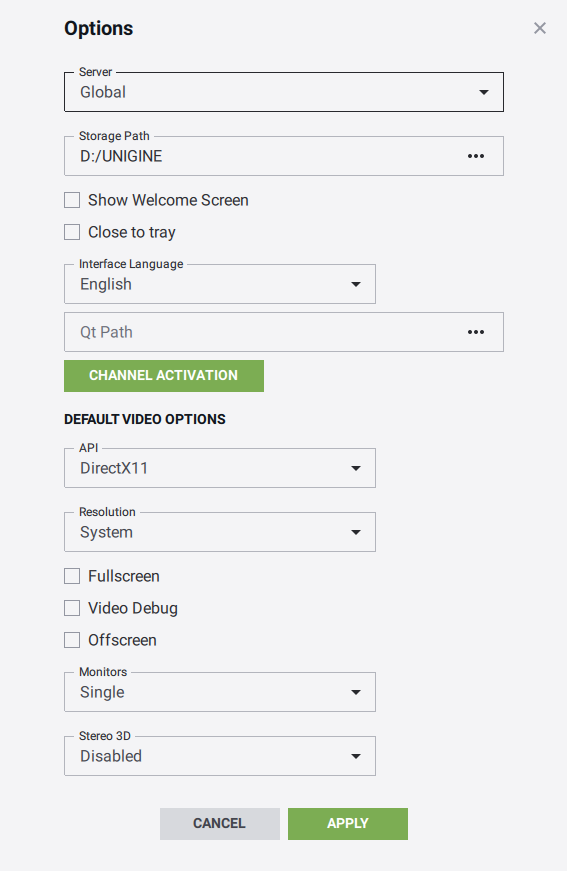The width and height of the screenshot is (567, 871).
Task: Close the Options dialog with X
Action: coord(540,28)
